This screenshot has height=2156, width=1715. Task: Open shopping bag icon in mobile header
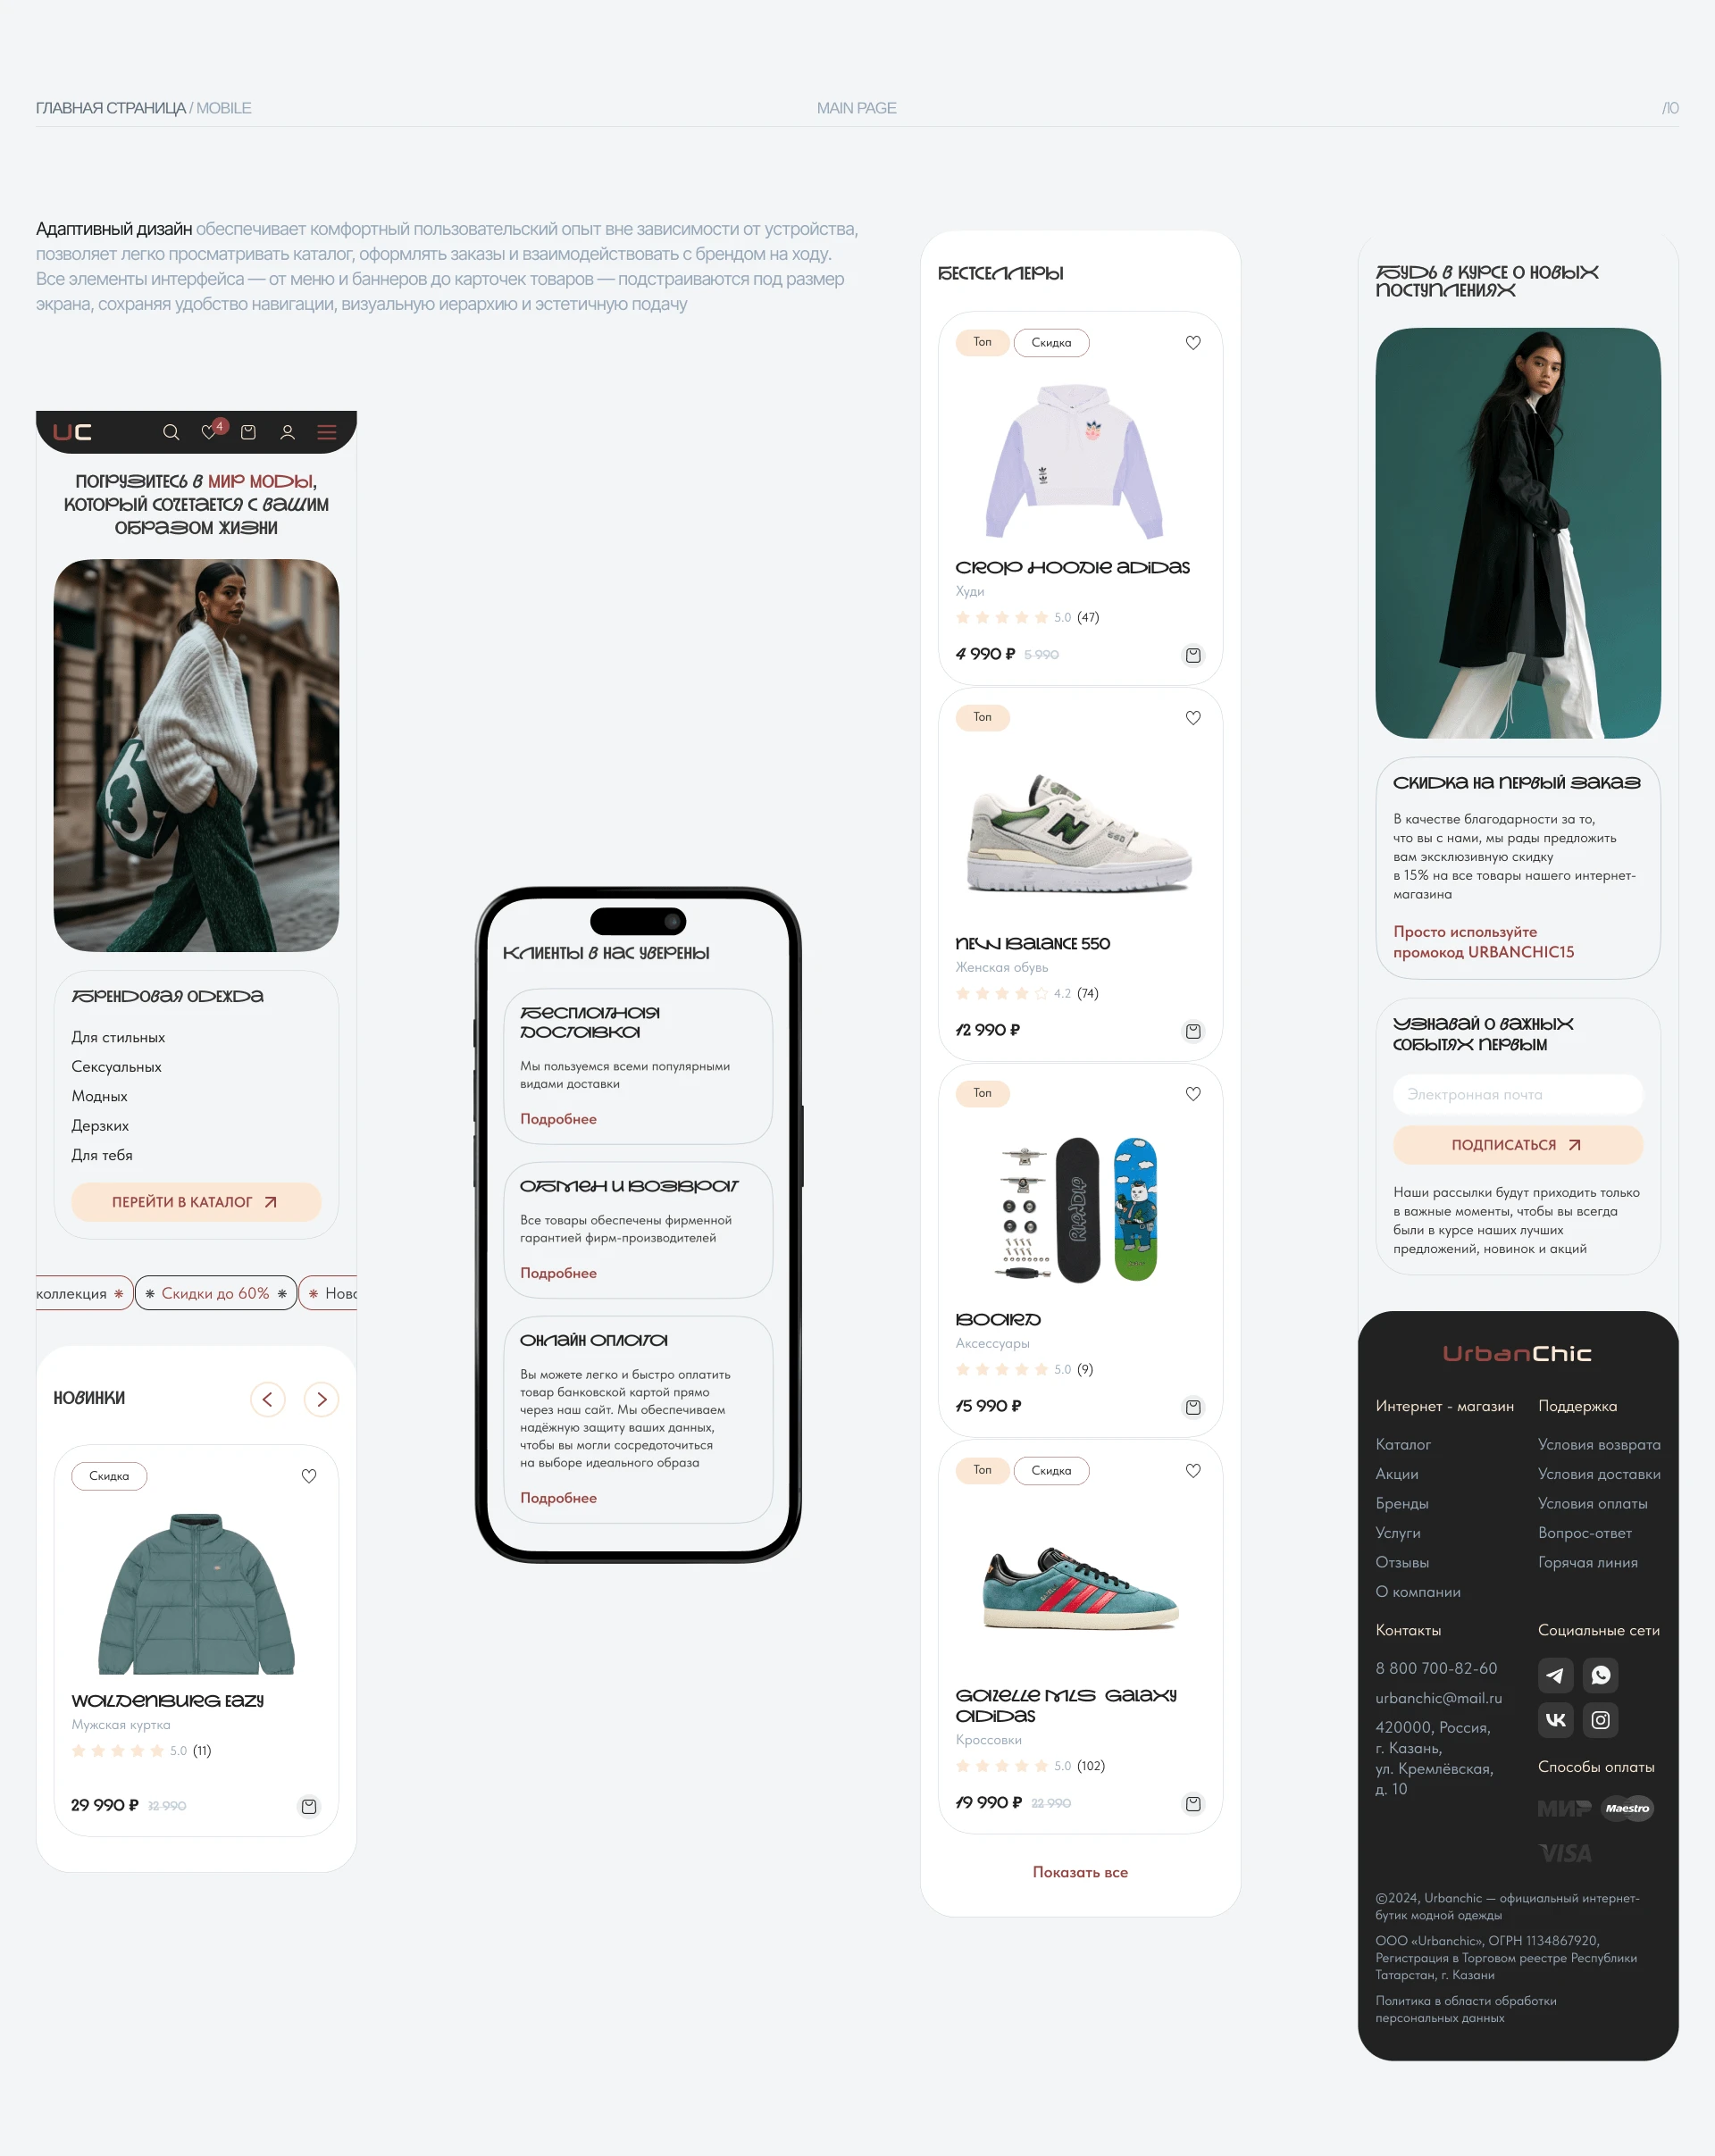coord(248,432)
